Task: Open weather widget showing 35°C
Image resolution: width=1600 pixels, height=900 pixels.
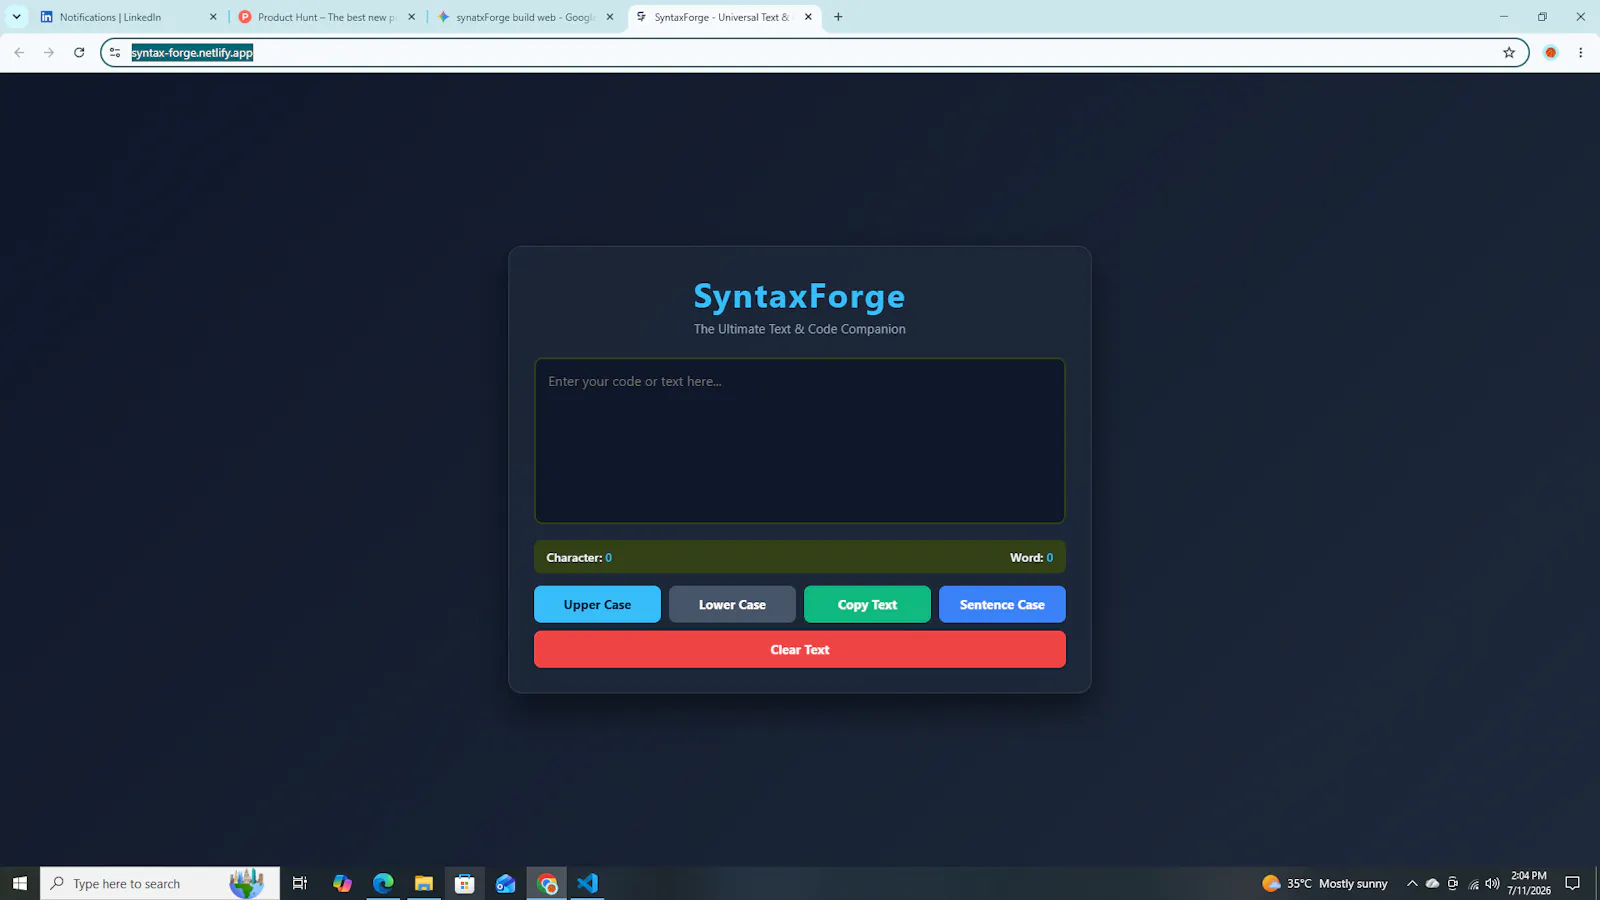Action: tap(1325, 883)
